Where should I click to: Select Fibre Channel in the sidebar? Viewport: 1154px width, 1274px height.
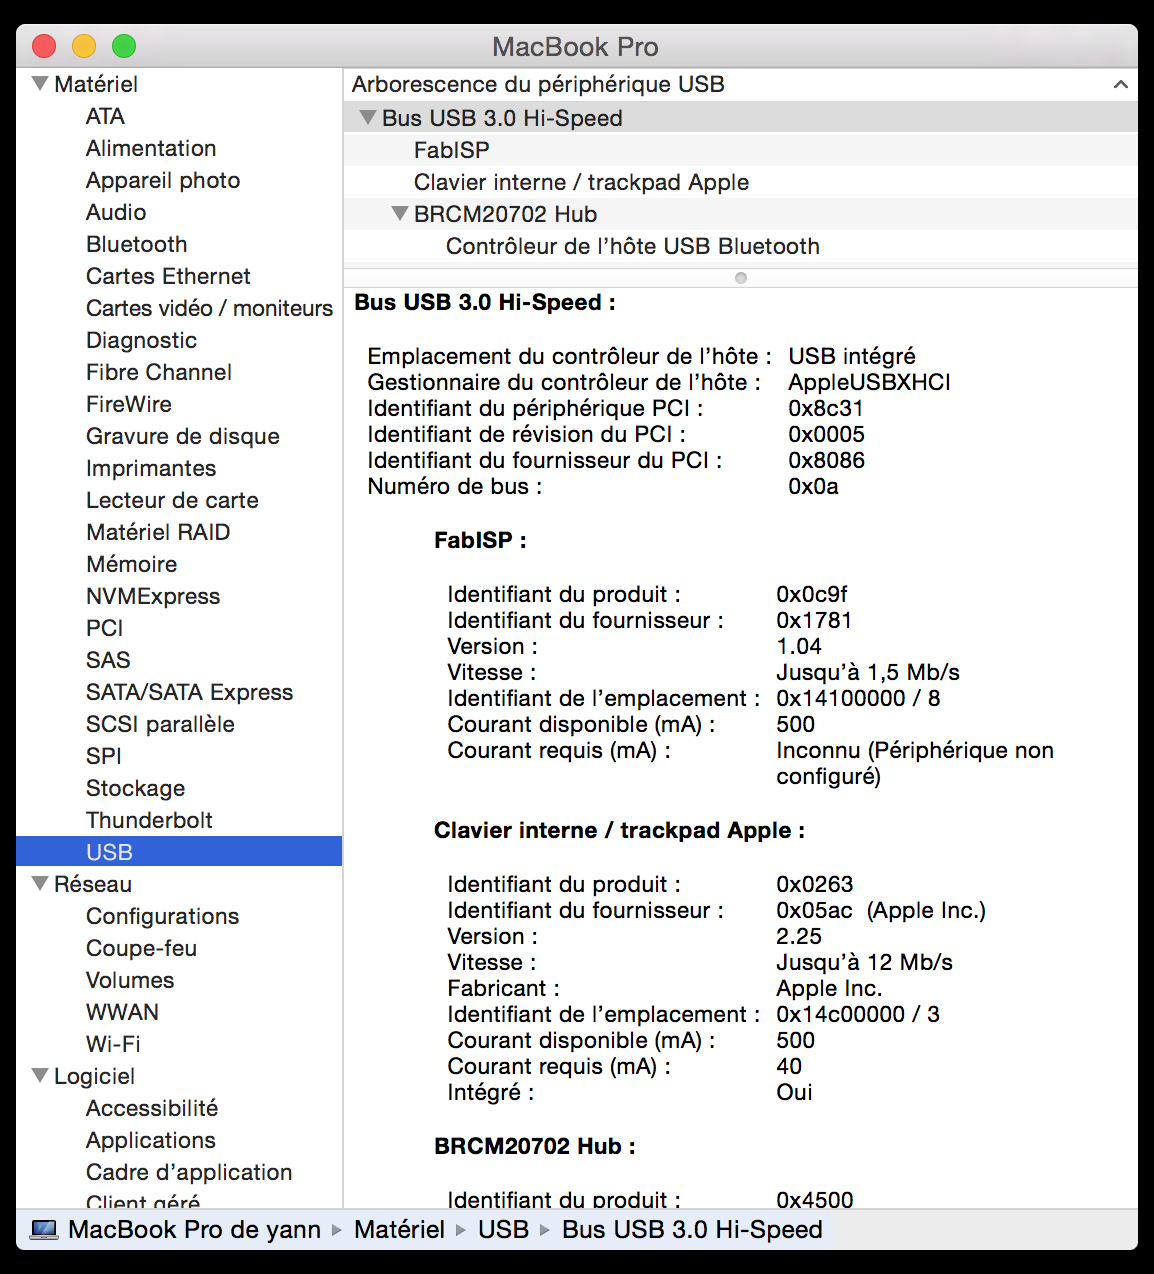[x=159, y=372]
